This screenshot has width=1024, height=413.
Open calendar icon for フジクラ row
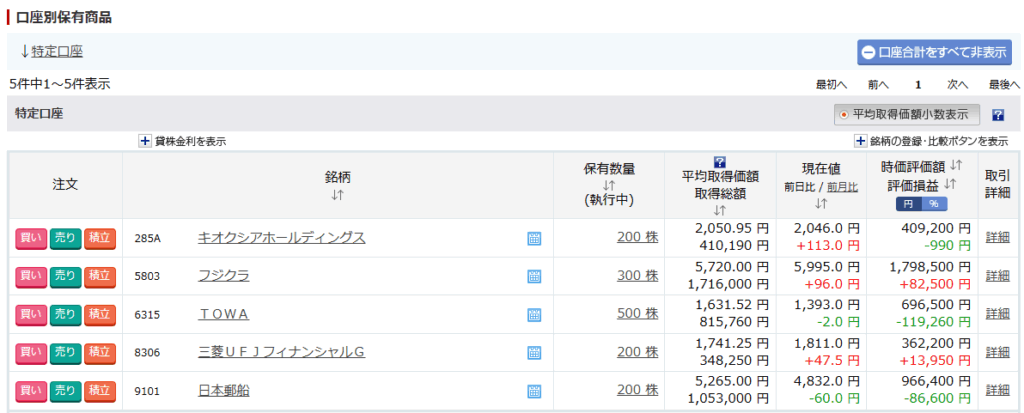tap(534, 276)
